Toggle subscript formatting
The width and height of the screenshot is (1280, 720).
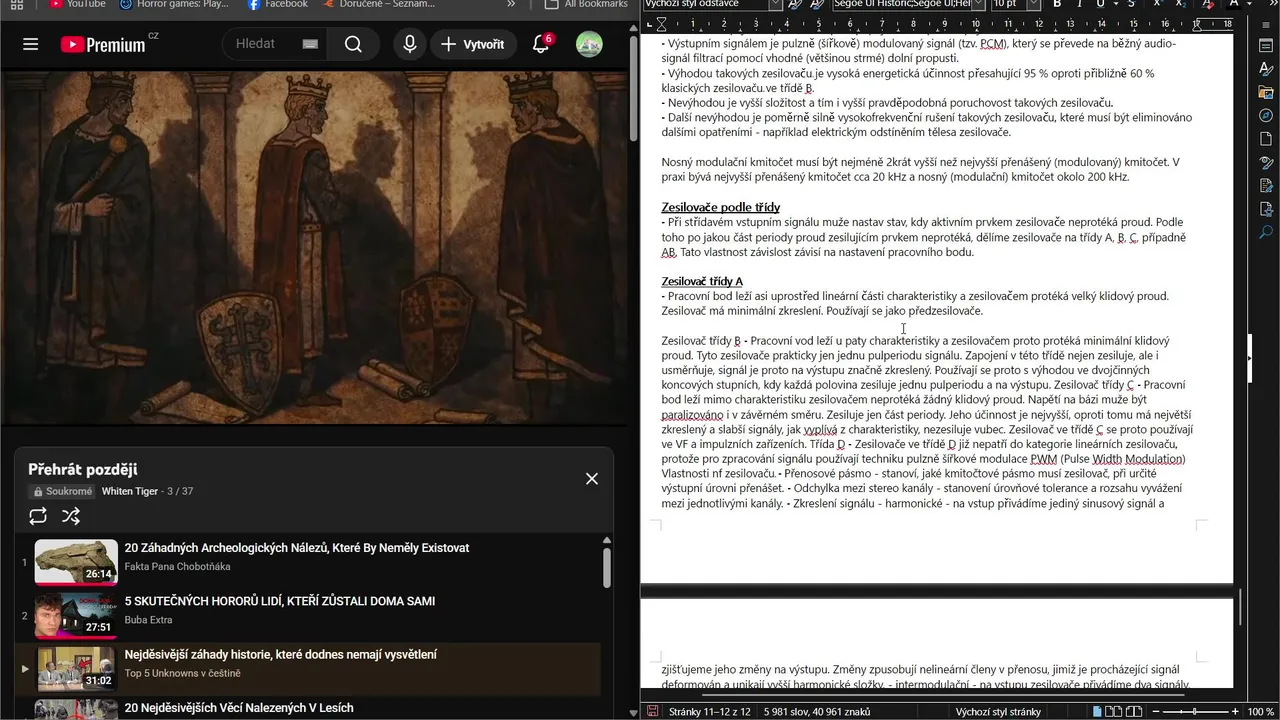(x=1181, y=4)
